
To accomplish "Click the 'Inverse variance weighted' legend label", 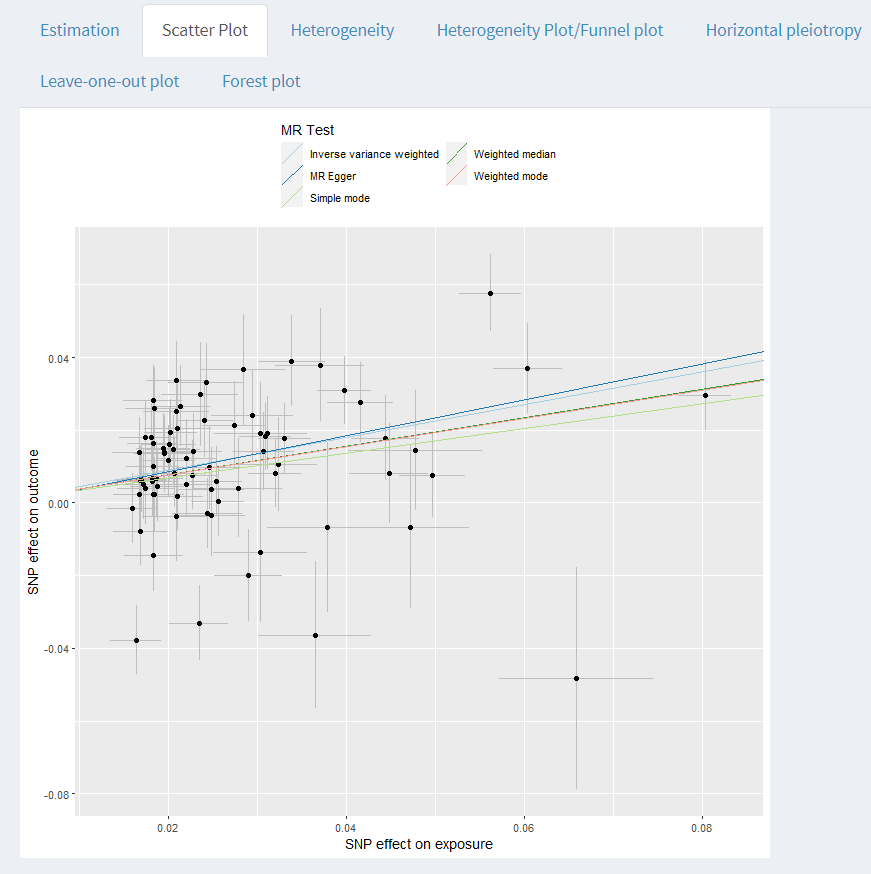I will pyautogui.click(x=374, y=154).
